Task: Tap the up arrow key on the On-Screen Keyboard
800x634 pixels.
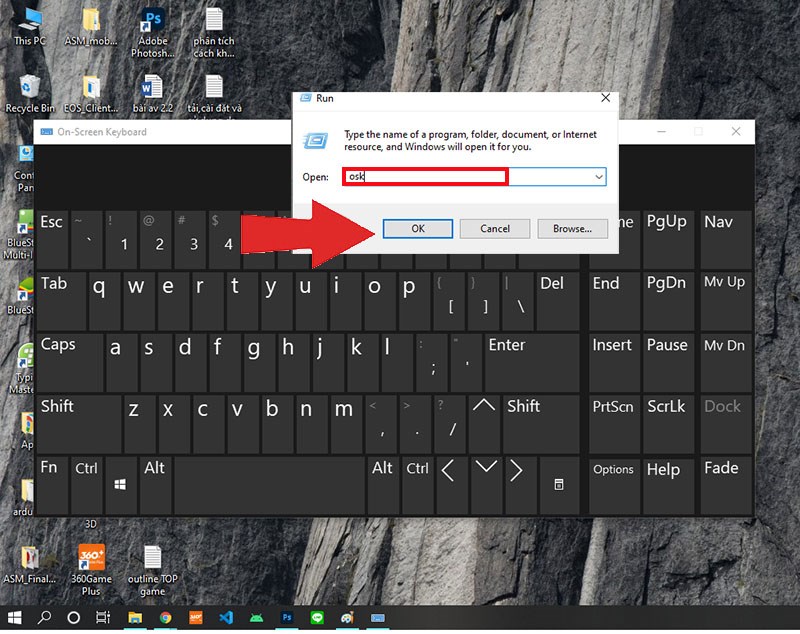Action: click(484, 423)
